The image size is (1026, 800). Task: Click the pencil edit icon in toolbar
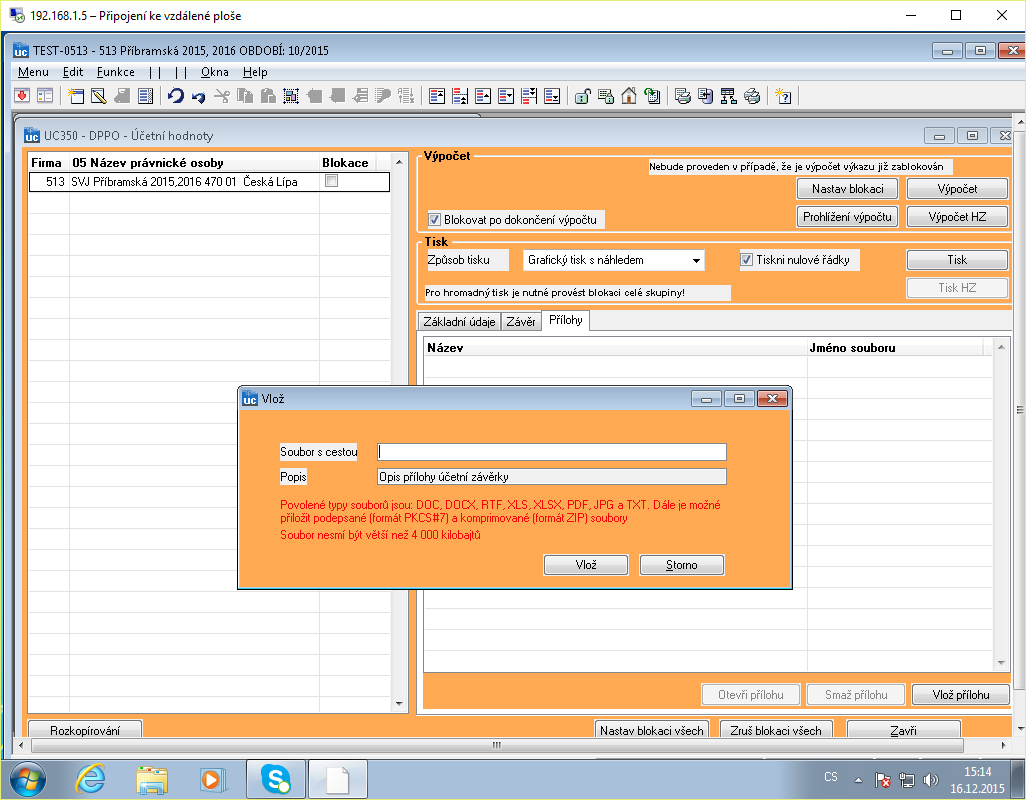coord(99,96)
